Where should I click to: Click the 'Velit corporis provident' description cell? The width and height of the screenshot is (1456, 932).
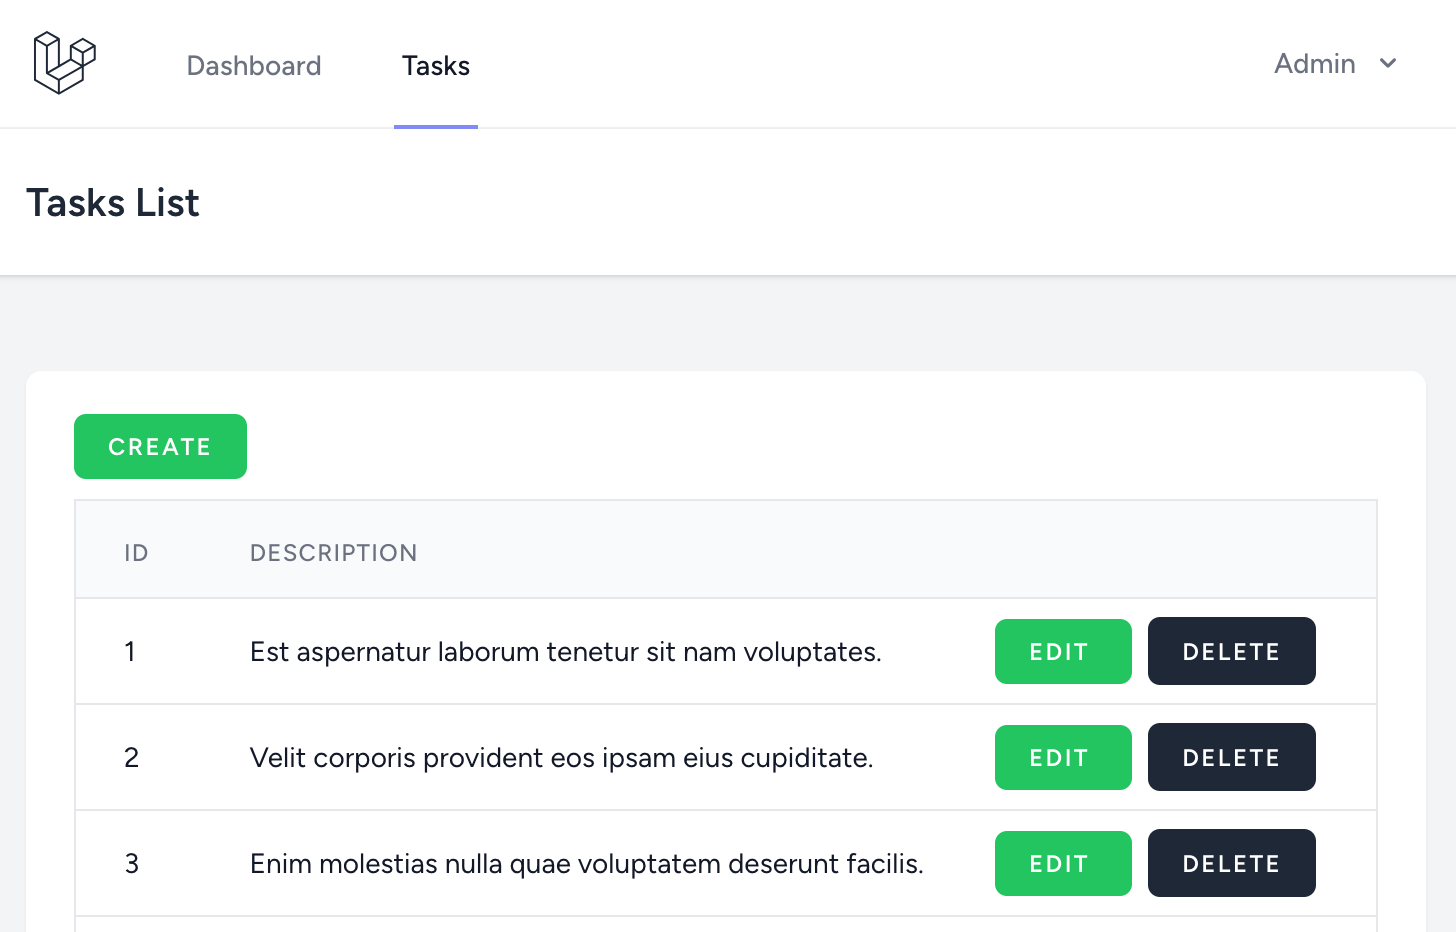[561, 758]
